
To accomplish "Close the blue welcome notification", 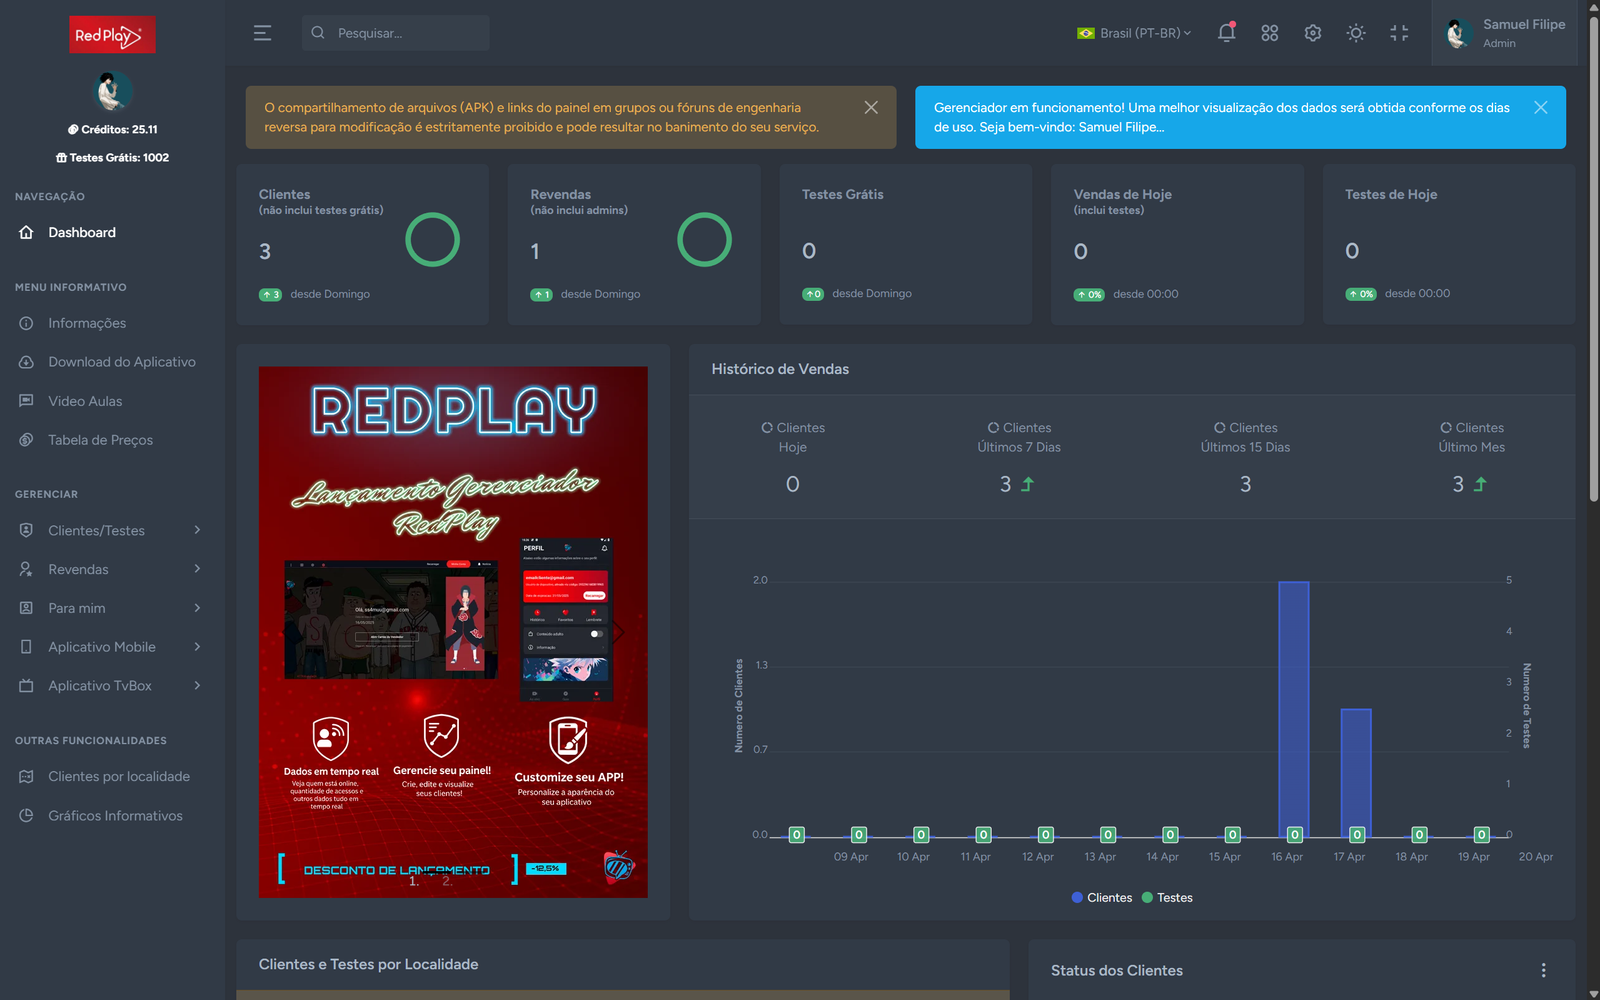I will coord(1540,107).
